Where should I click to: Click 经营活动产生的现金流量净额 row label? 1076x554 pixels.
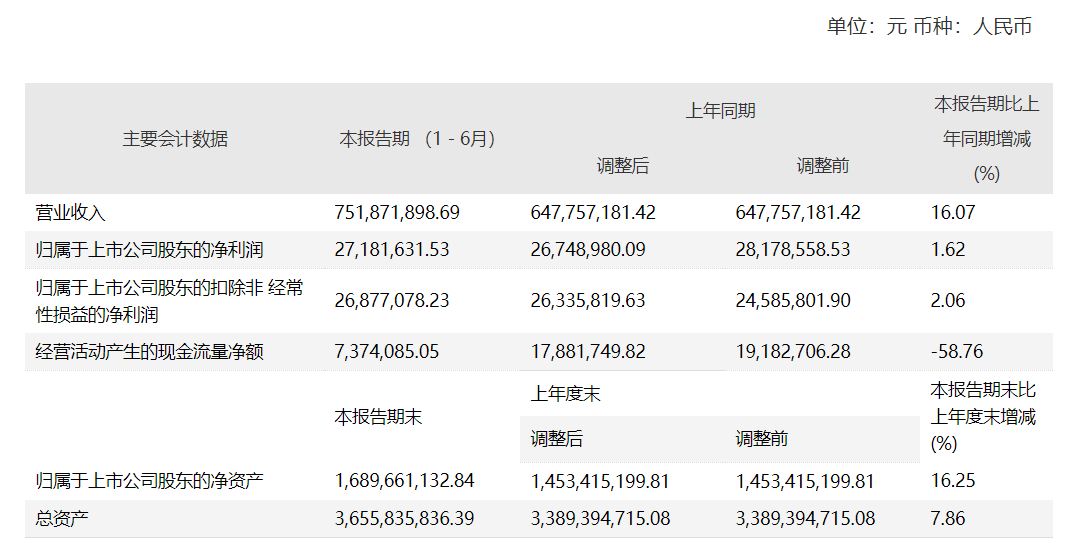click(x=149, y=352)
